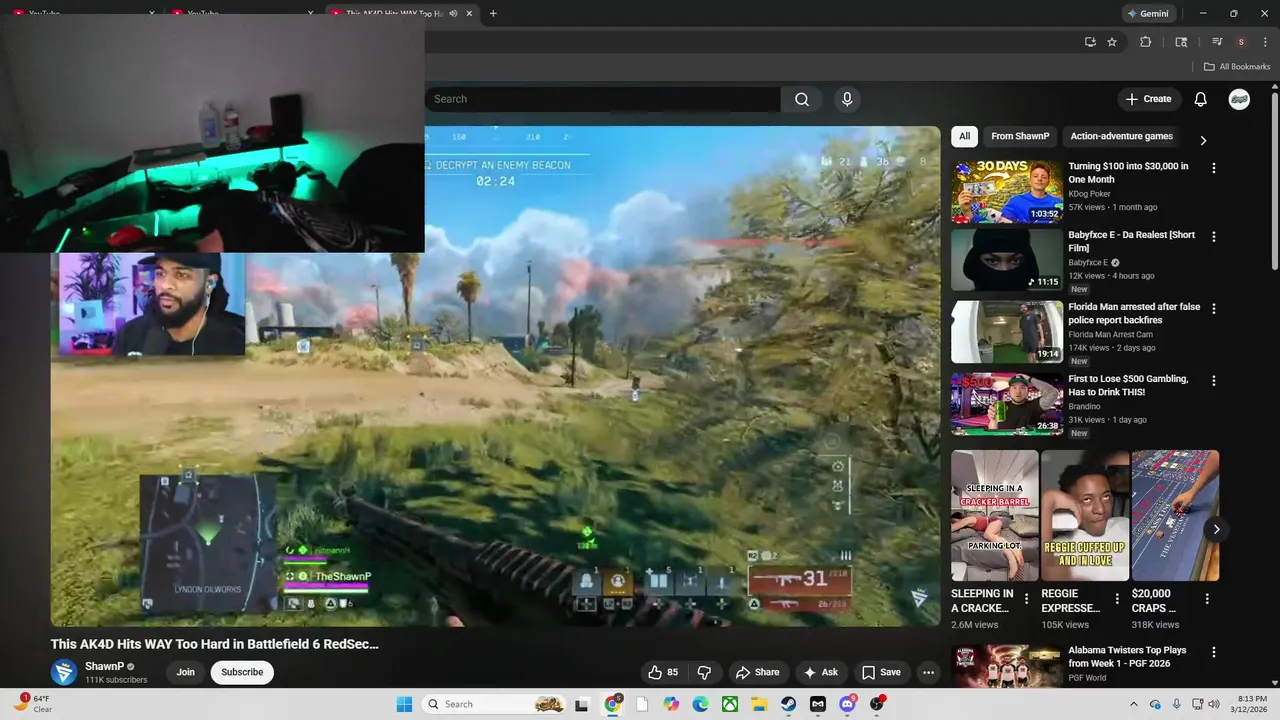Viewport: 1280px width, 720px height.
Task: Install app icon in address bar
Action: 1090,42
